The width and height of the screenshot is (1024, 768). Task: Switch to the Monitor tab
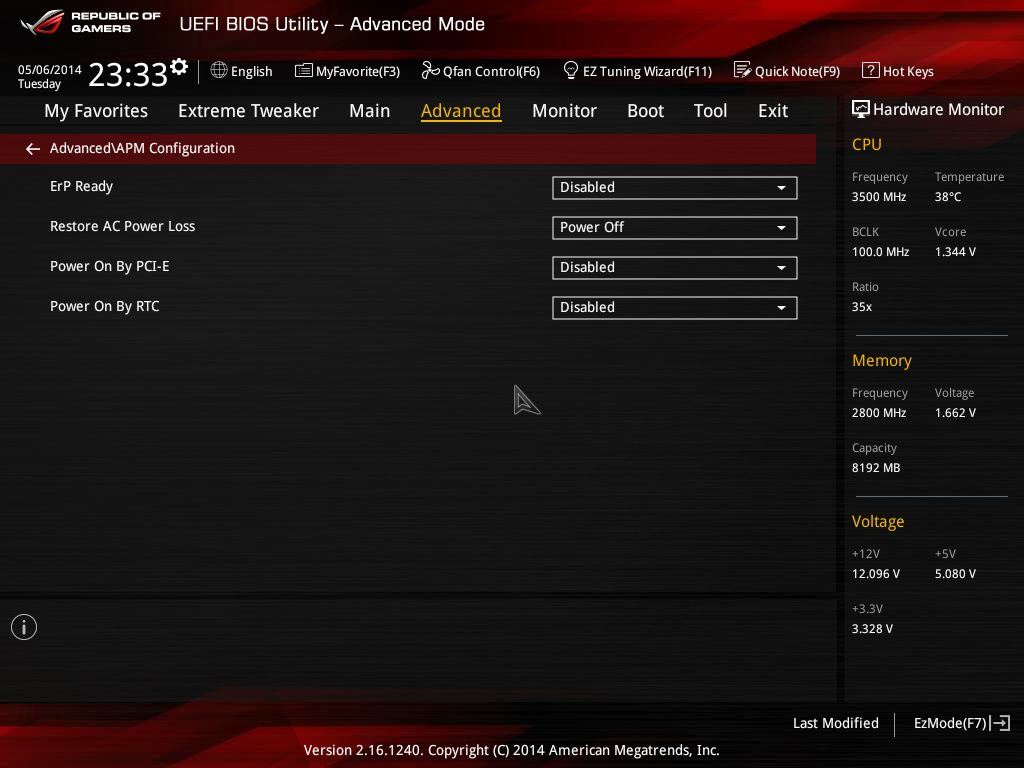click(x=564, y=111)
